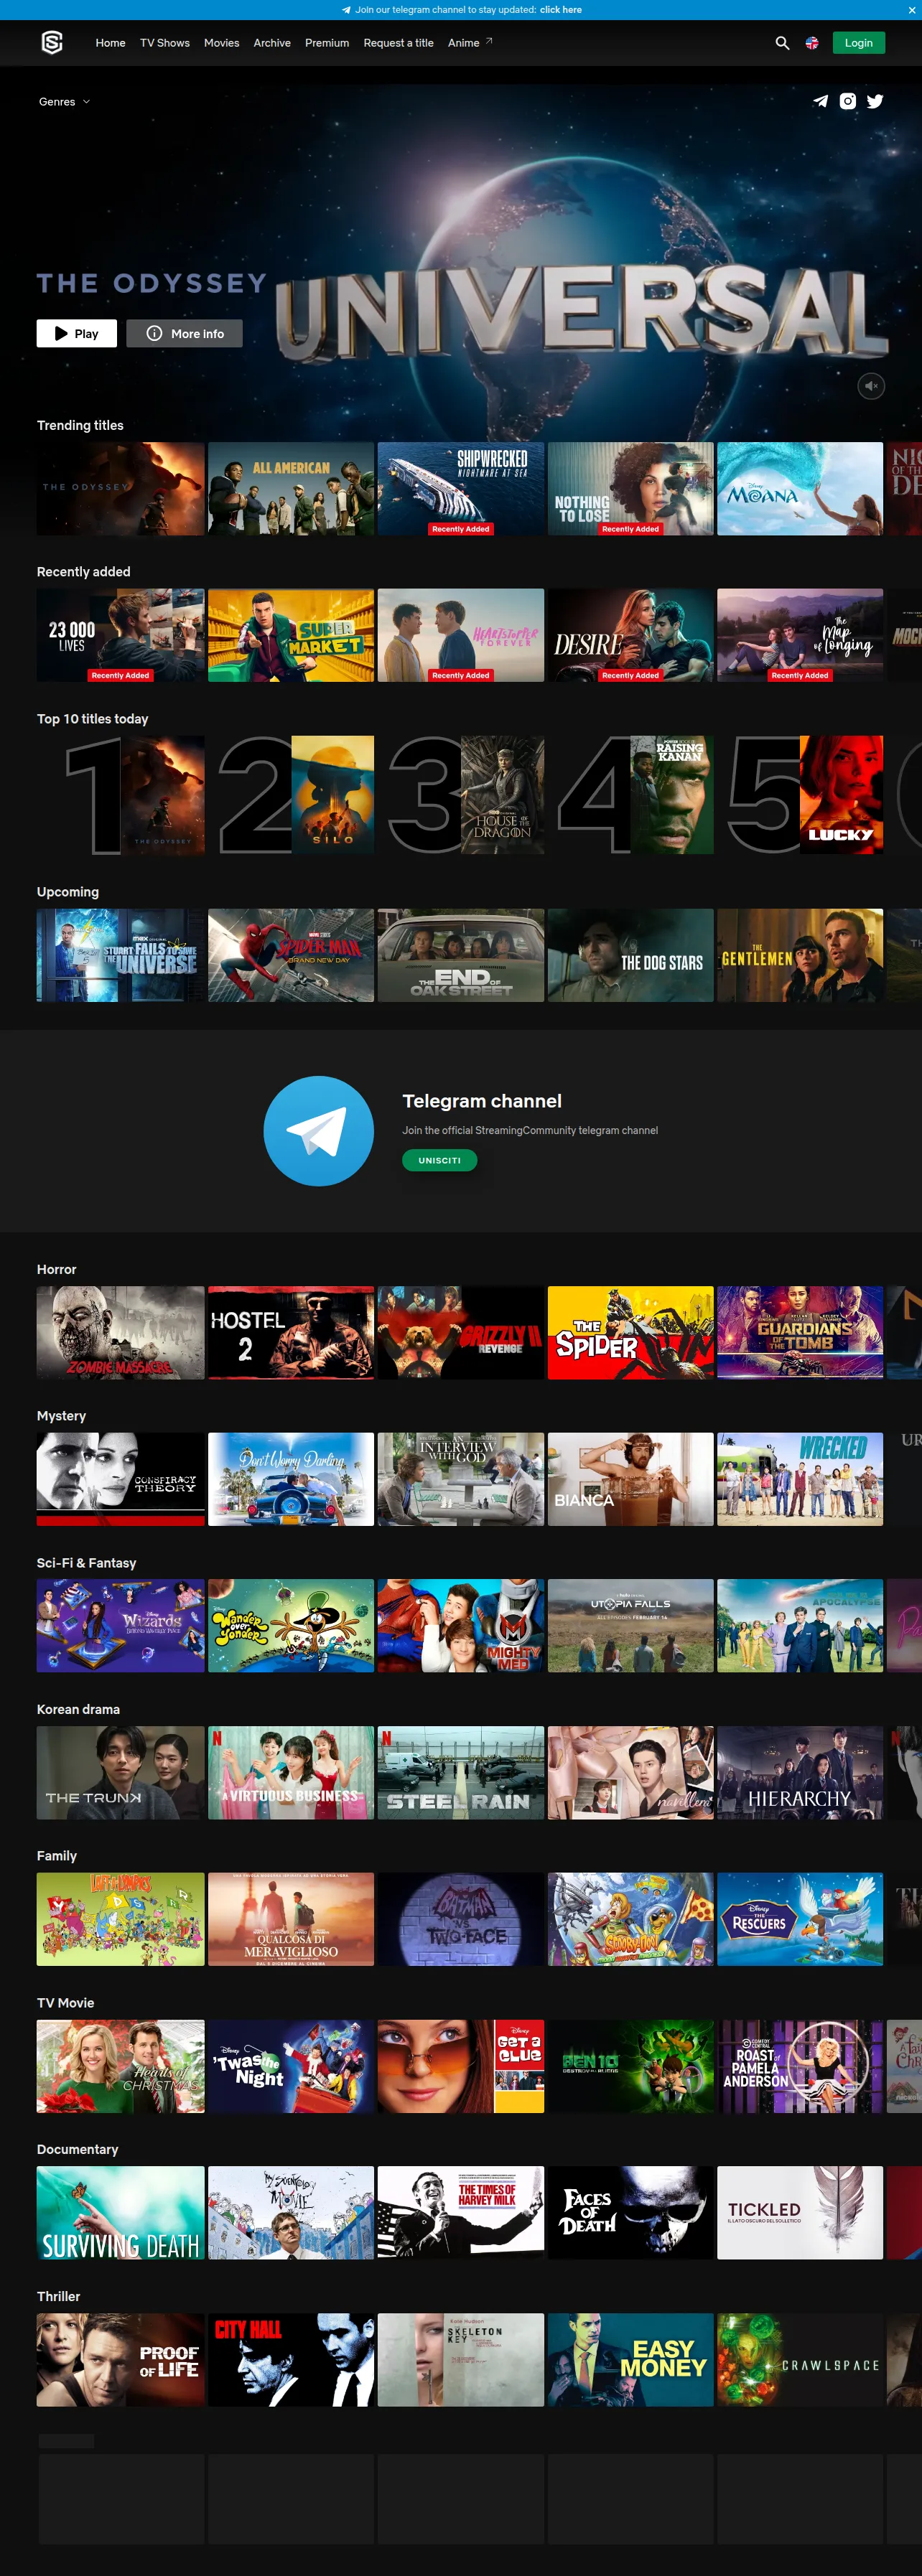Click the StreamingCommunity logo icon
The image size is (922, 2576).
[52, 43]
